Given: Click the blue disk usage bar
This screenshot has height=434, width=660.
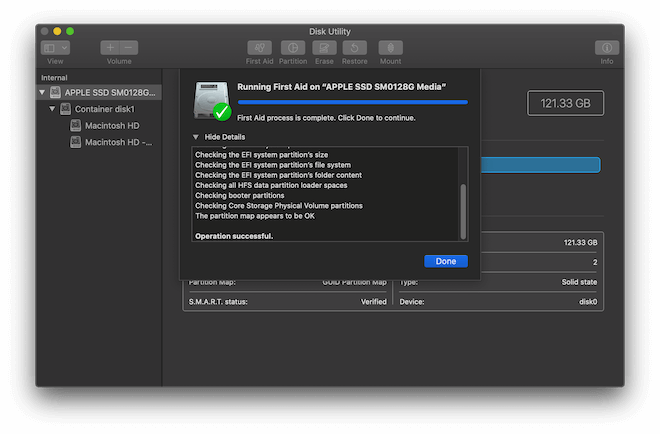Looking at the screenshot, I should [x=540, y=165].
